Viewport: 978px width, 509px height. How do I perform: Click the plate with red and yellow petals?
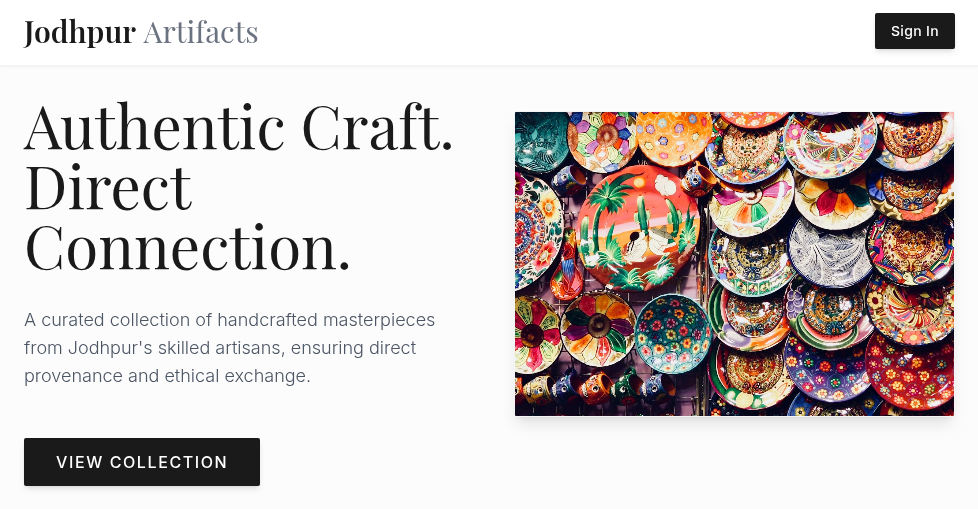[597, 325]
